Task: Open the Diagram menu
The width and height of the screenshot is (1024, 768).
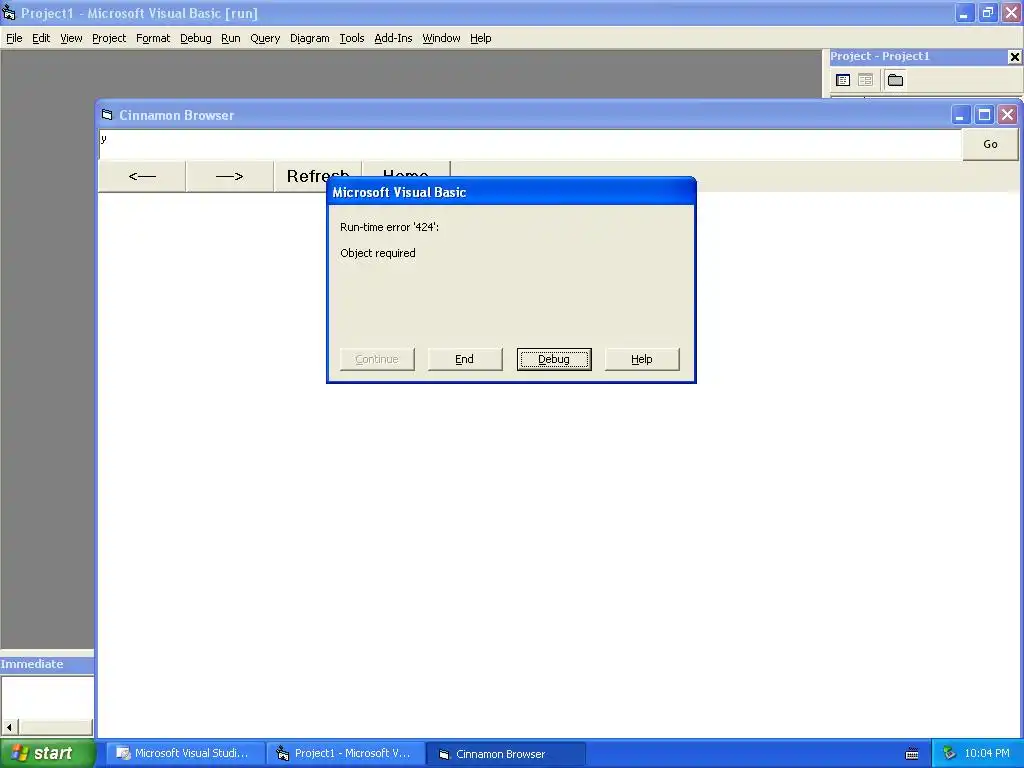Action: pyautogui.click(x=310, y=38)
